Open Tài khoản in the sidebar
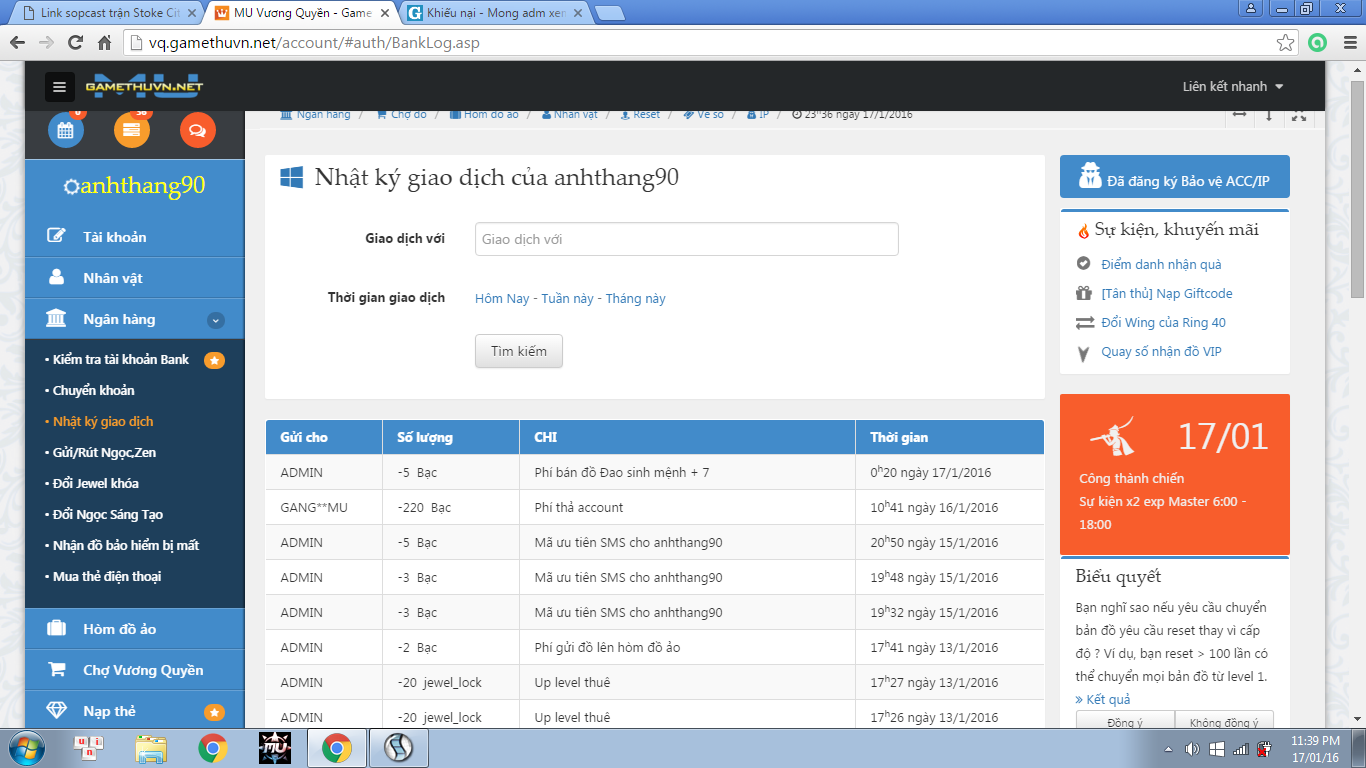 point(114,237)
